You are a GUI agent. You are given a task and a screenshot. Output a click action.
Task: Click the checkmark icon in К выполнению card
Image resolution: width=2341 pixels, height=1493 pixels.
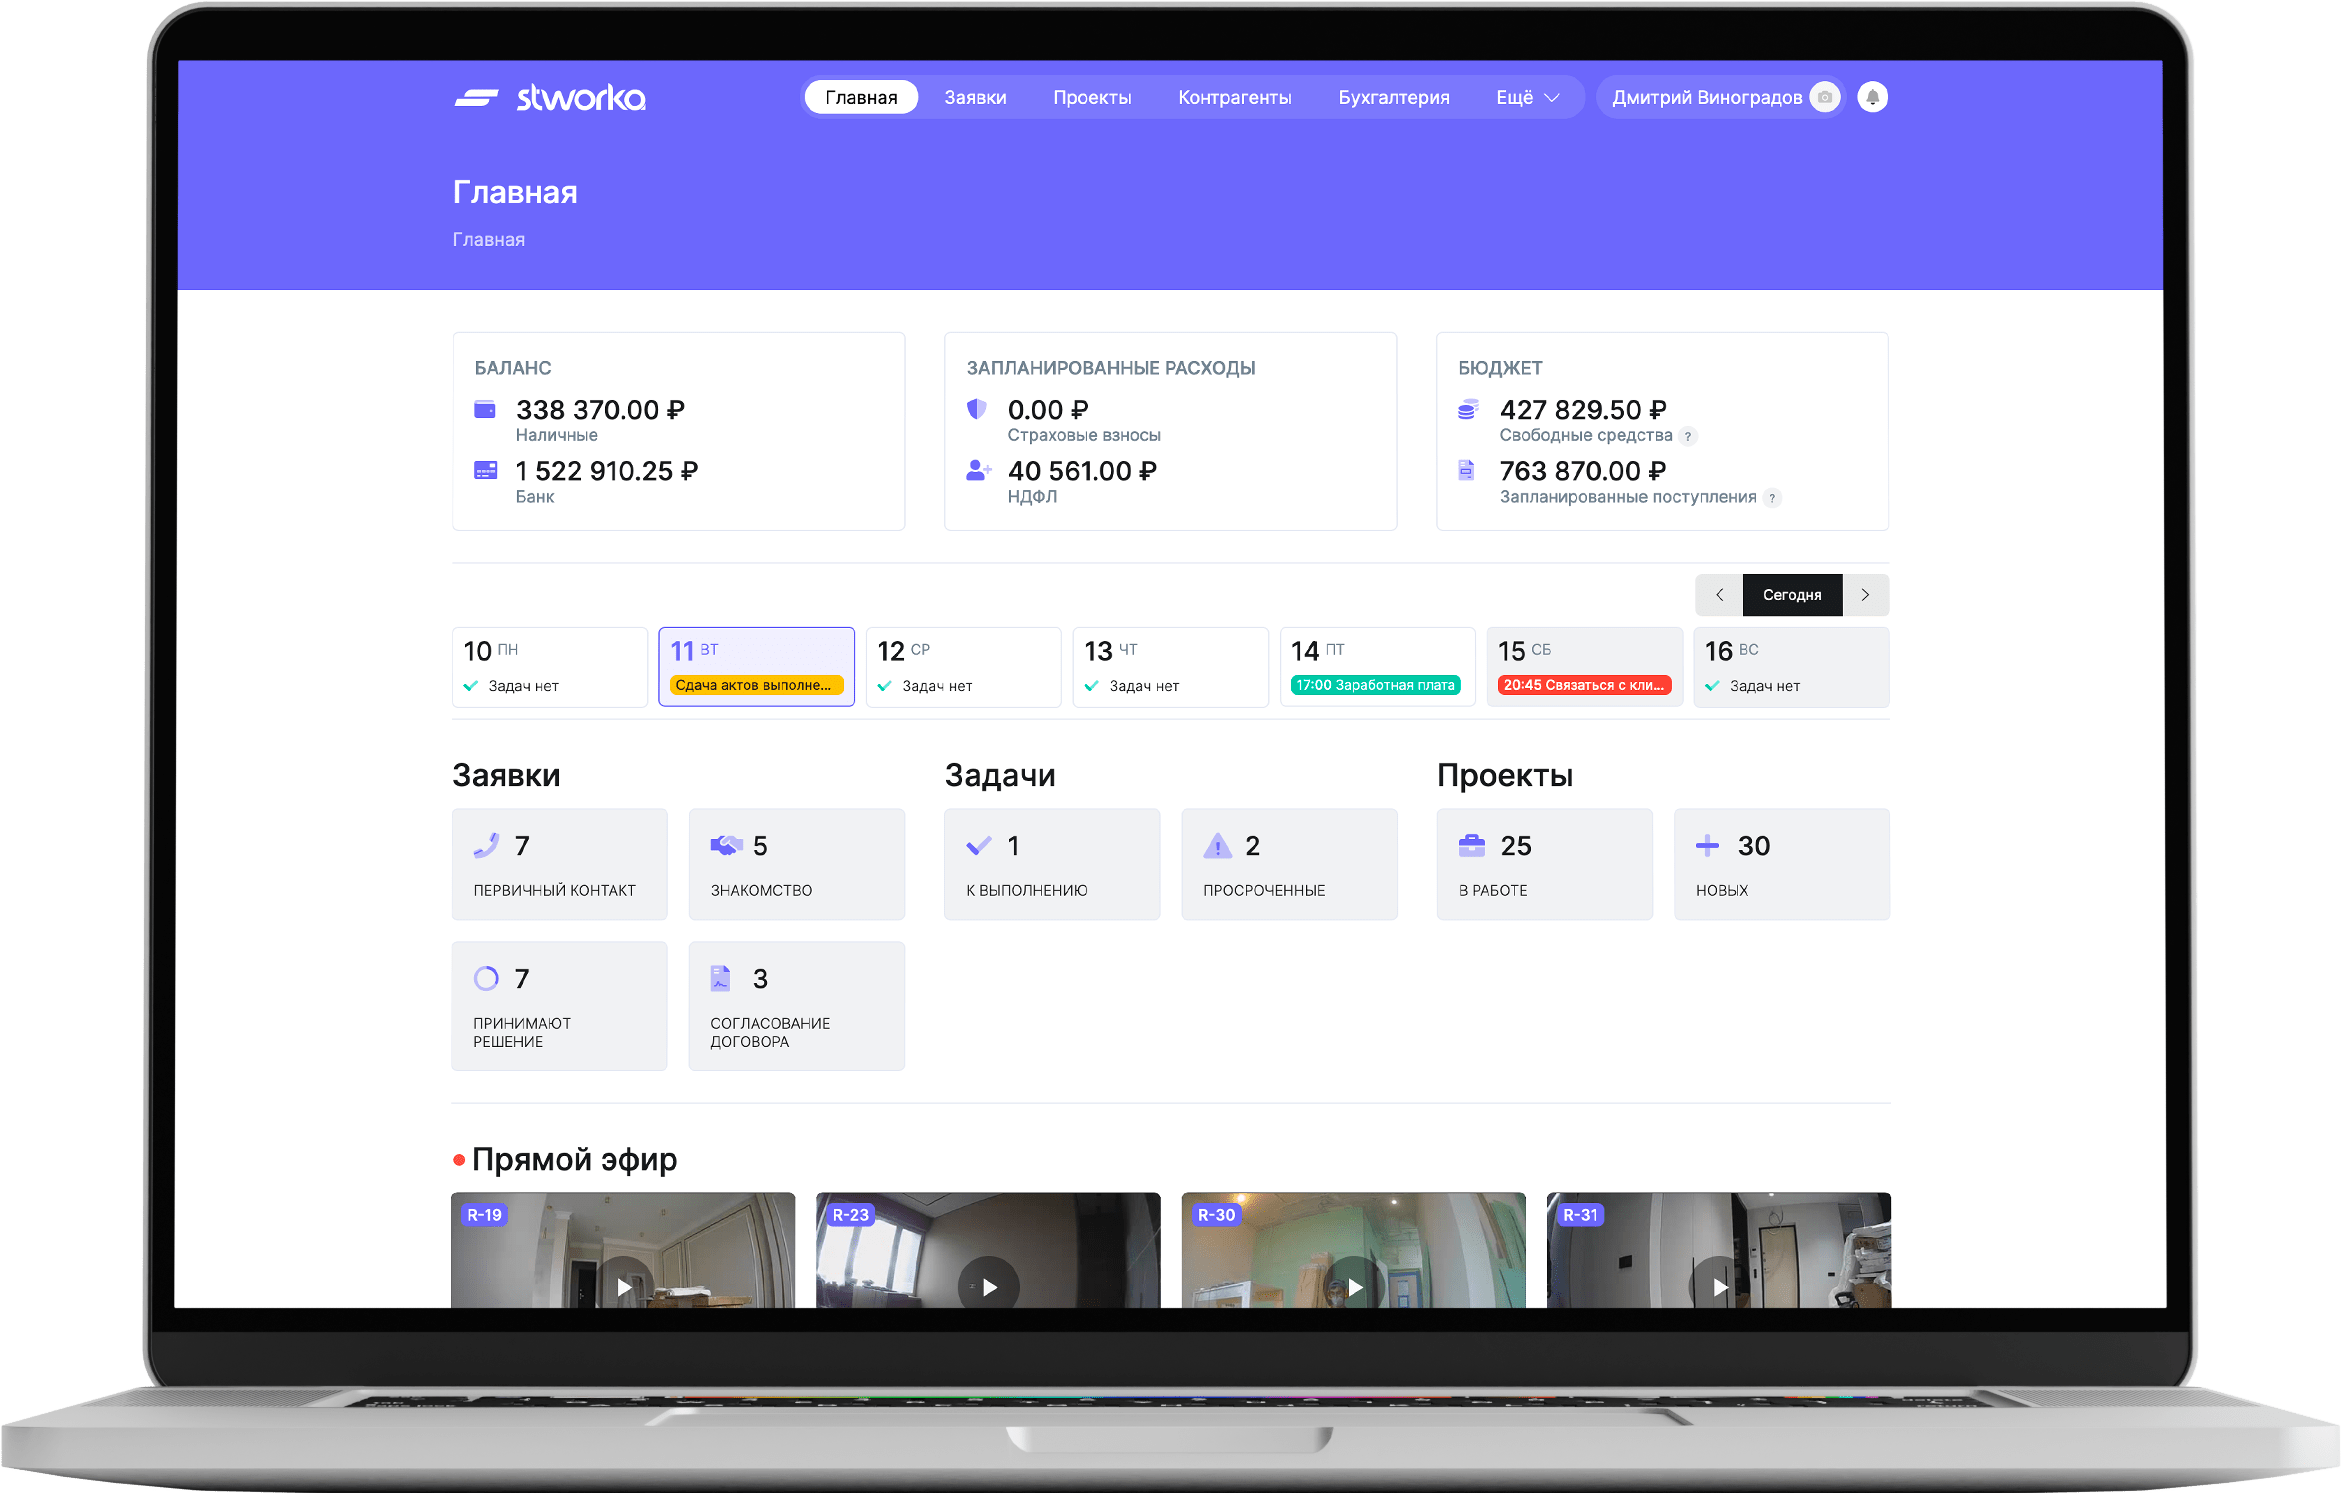[977, 845]
